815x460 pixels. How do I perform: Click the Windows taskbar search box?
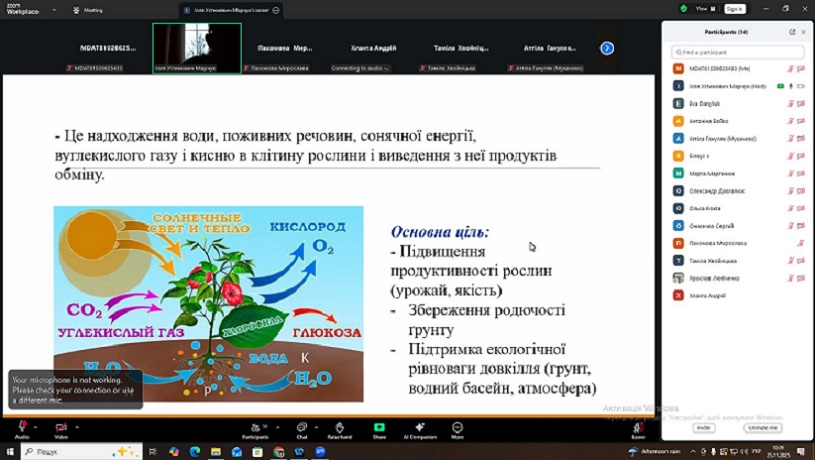coord(82,452)
